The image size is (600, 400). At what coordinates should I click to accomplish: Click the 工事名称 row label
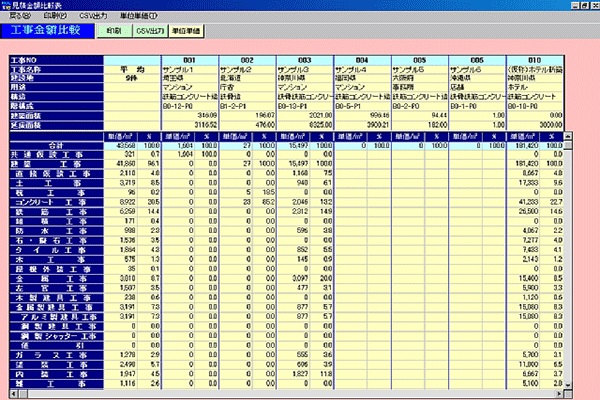[x=56, y=70]
